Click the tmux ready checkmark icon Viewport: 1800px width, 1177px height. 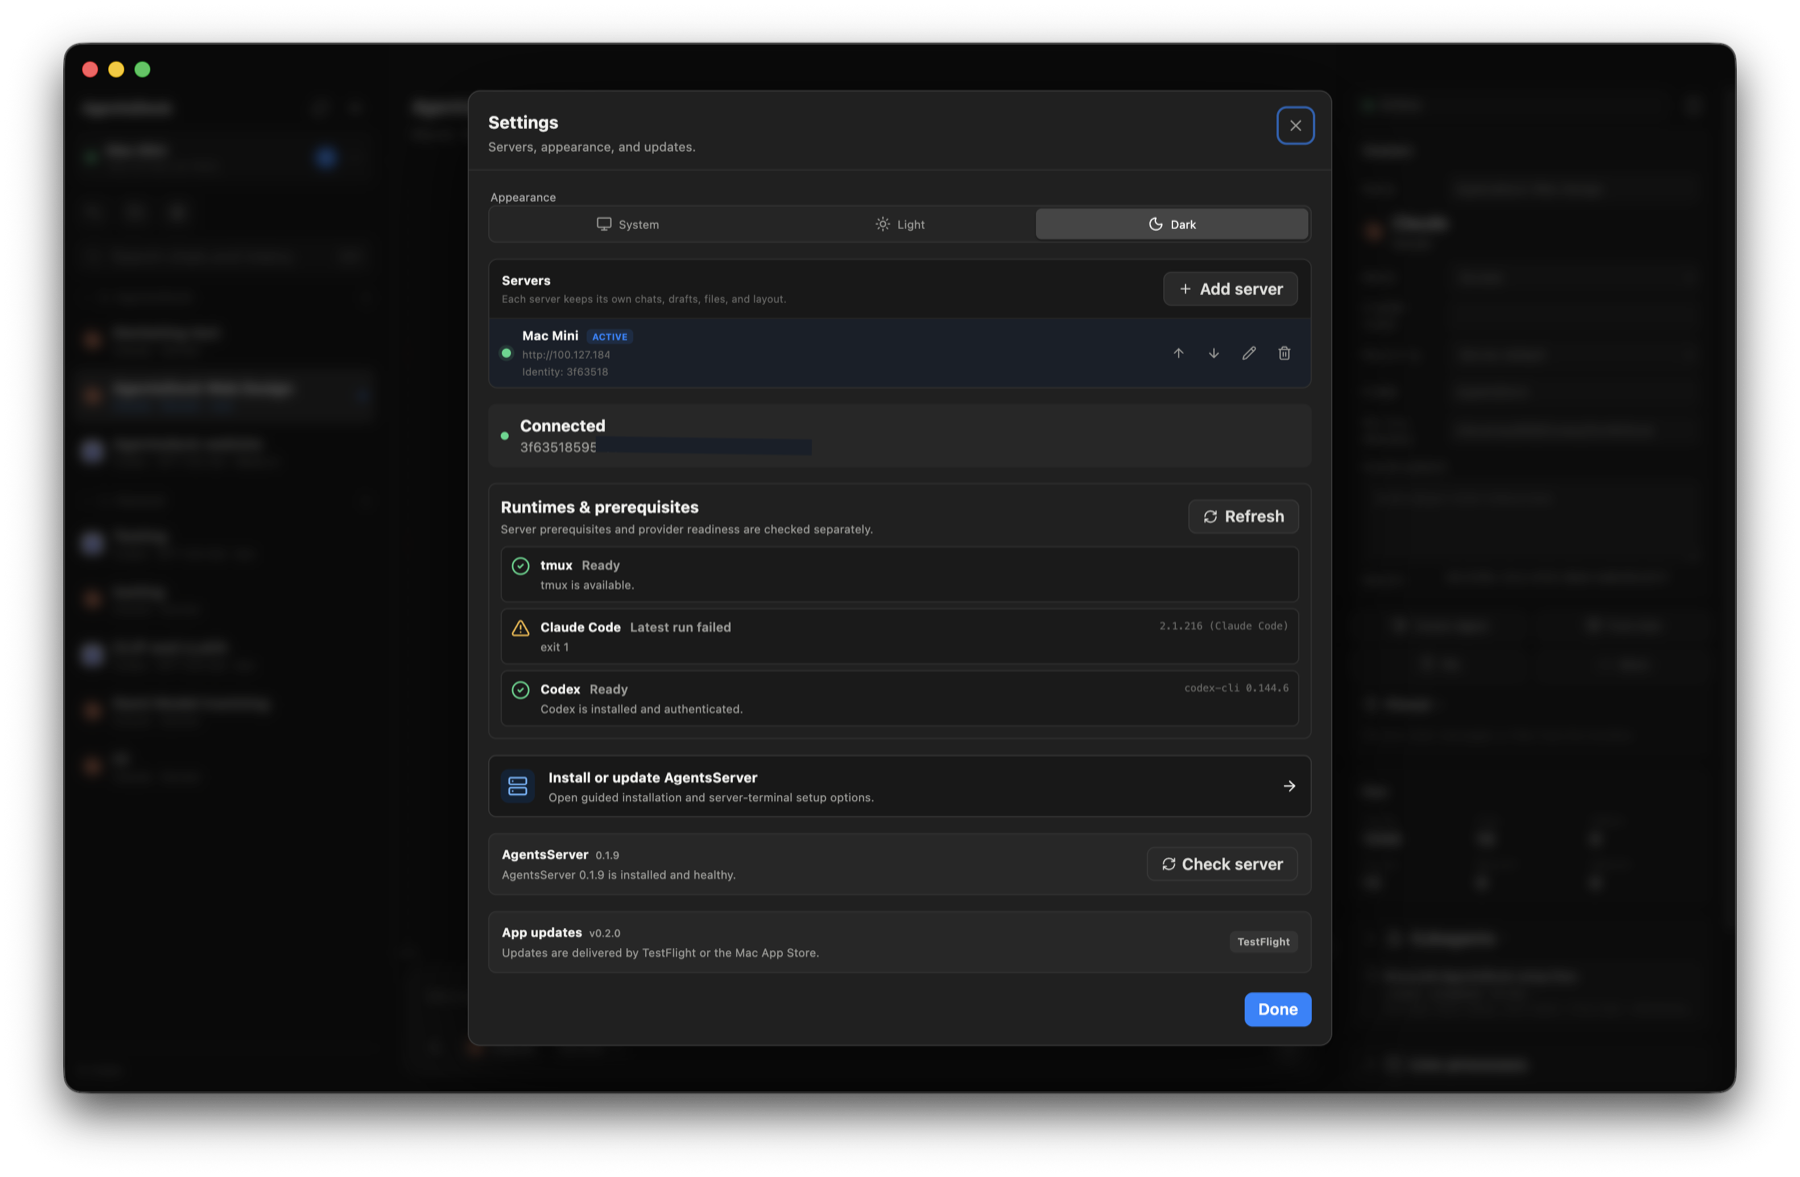tap(520, 566)
